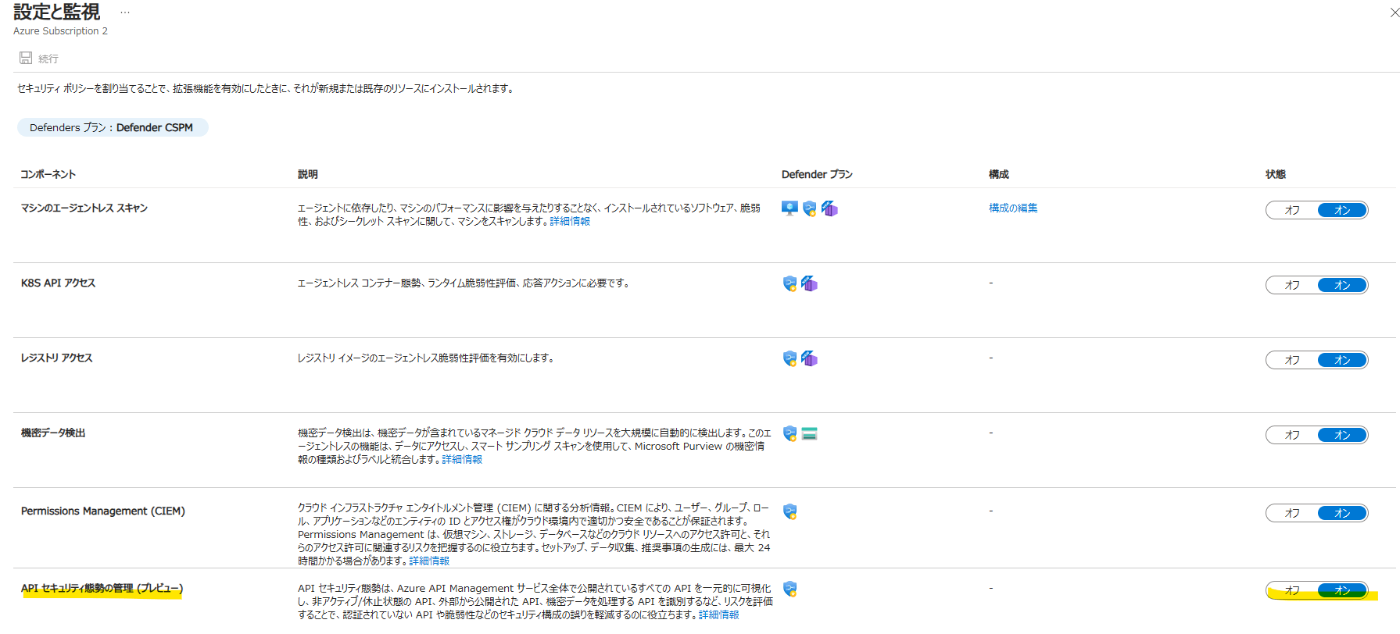Open 詳細情報 link in API セキュリティ態勢 description
The width and height of the screenshot is (1400, 634).
719,615
